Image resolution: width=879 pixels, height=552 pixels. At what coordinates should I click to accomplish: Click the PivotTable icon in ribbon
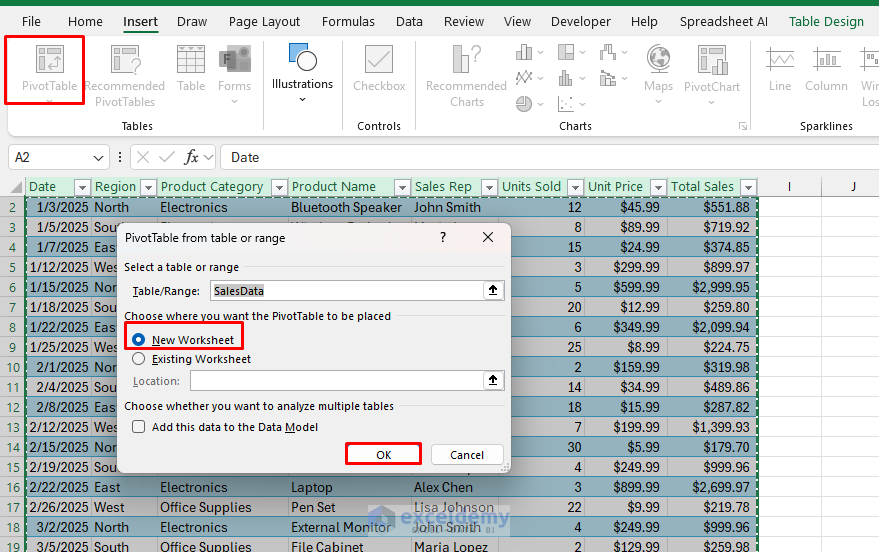click(x=49, y=62)
